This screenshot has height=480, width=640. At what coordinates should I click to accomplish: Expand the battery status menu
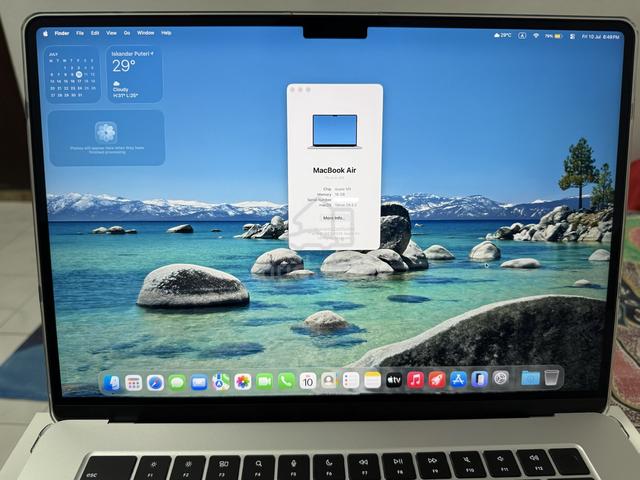[x=553, y=36]
